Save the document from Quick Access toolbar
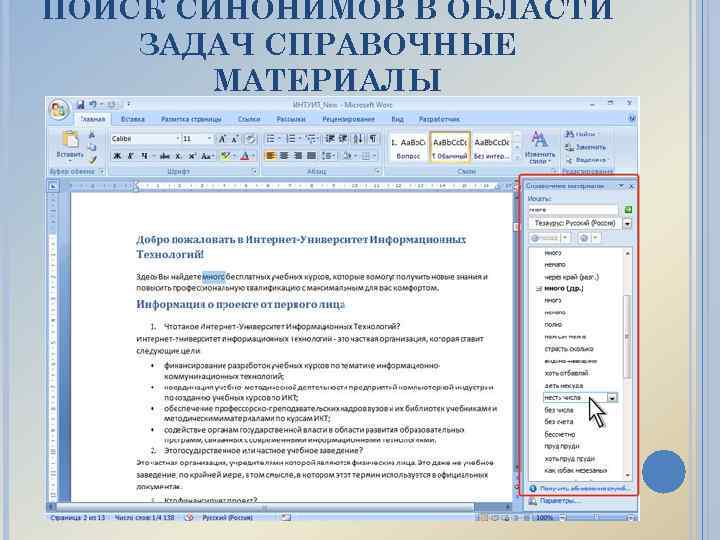The width and height of the screenshot is (720, 540). [80, 105]
